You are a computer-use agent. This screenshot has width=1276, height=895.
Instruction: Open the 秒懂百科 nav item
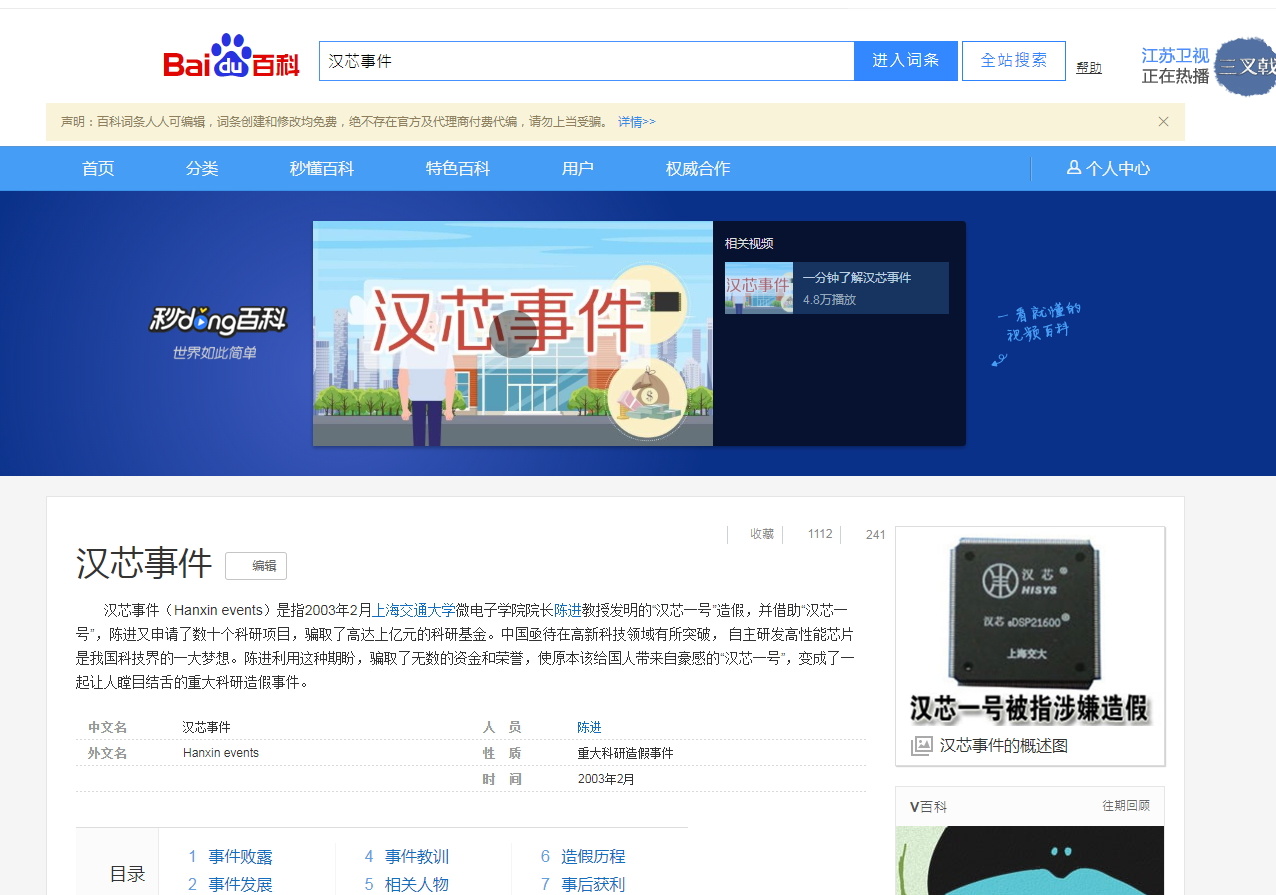tap(322, 169)
